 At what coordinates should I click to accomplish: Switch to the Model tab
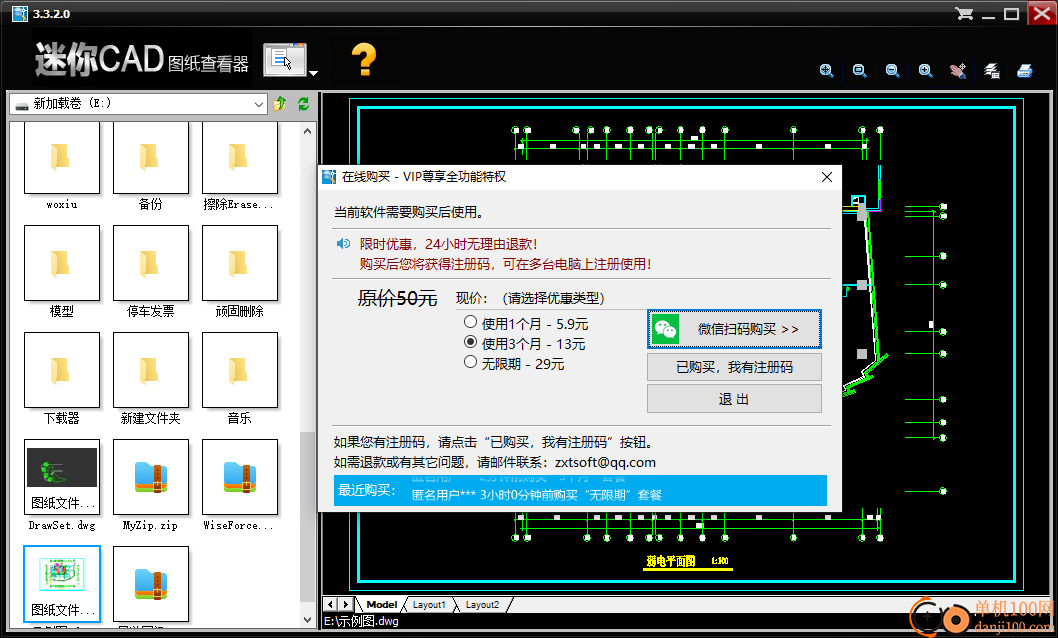(381, 605)
